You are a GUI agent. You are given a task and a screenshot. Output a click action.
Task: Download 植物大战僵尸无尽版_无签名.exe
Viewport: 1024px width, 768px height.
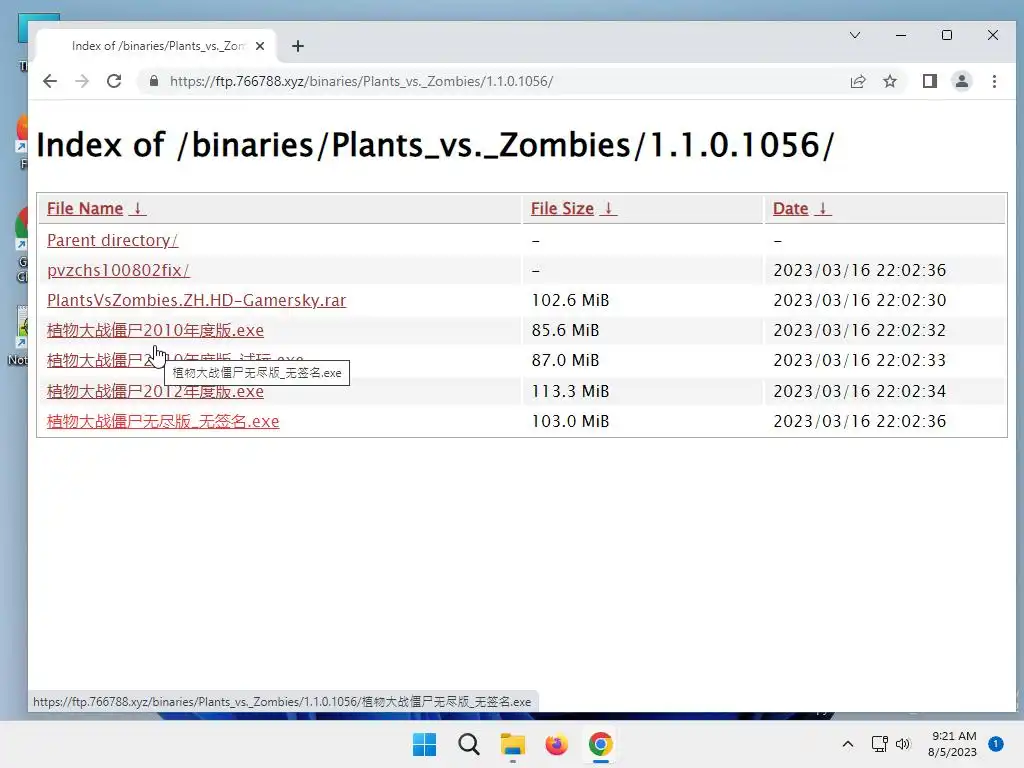[163, 421]
